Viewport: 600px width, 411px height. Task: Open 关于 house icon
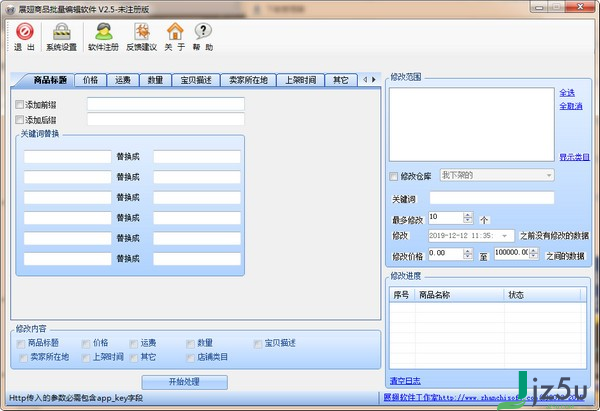[x=175, y=31]
